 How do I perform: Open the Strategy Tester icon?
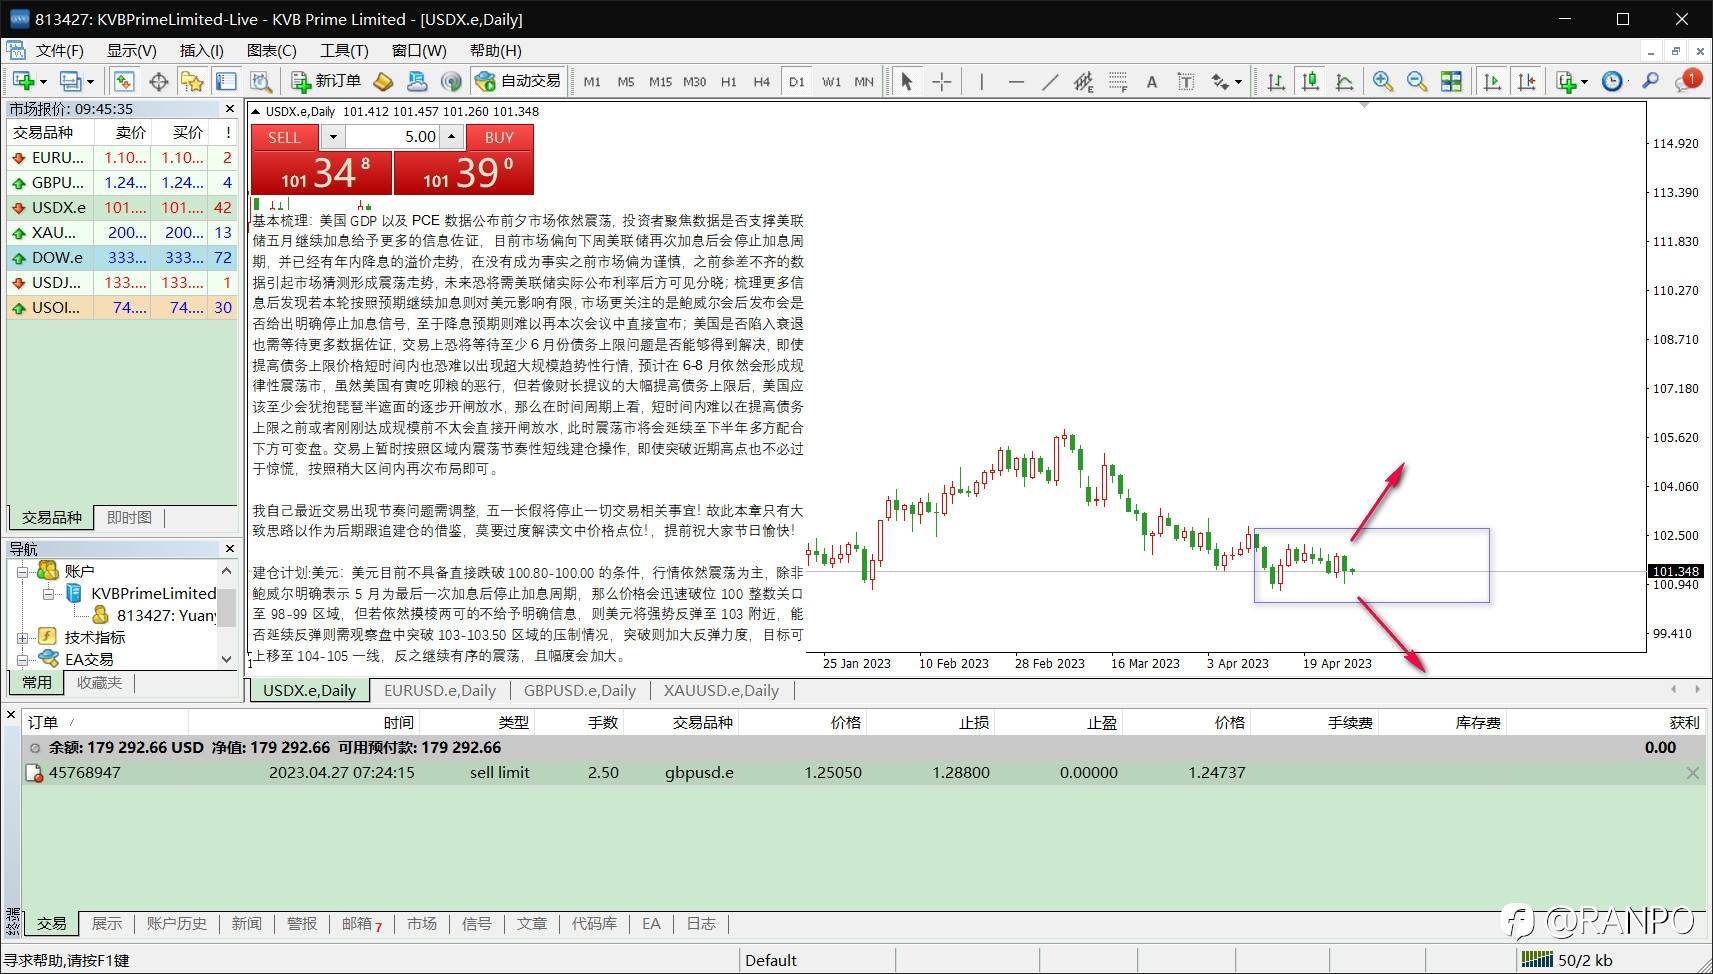(x=261, y=81)
